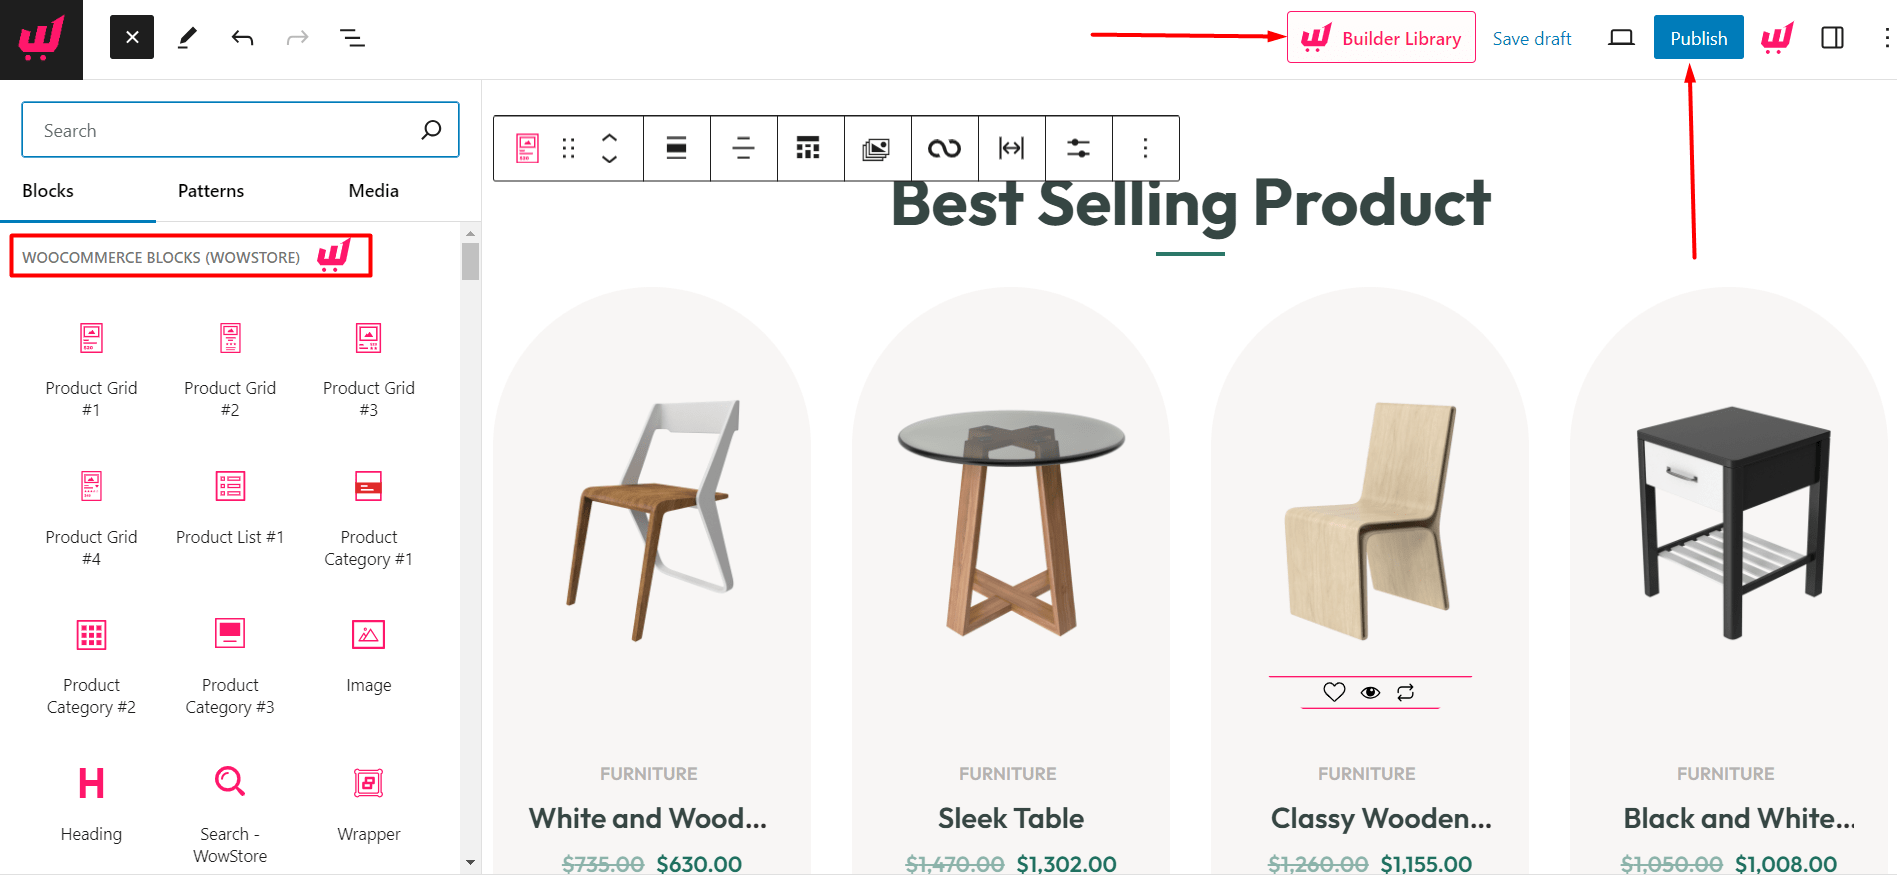
Task: Insert the Image block
Action: coord(369,657)
